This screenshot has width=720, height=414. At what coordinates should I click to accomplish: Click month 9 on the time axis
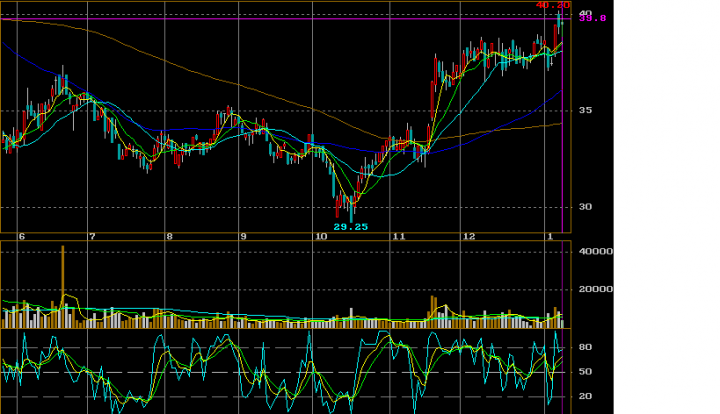pyautogui.click(x=243, y=236)
